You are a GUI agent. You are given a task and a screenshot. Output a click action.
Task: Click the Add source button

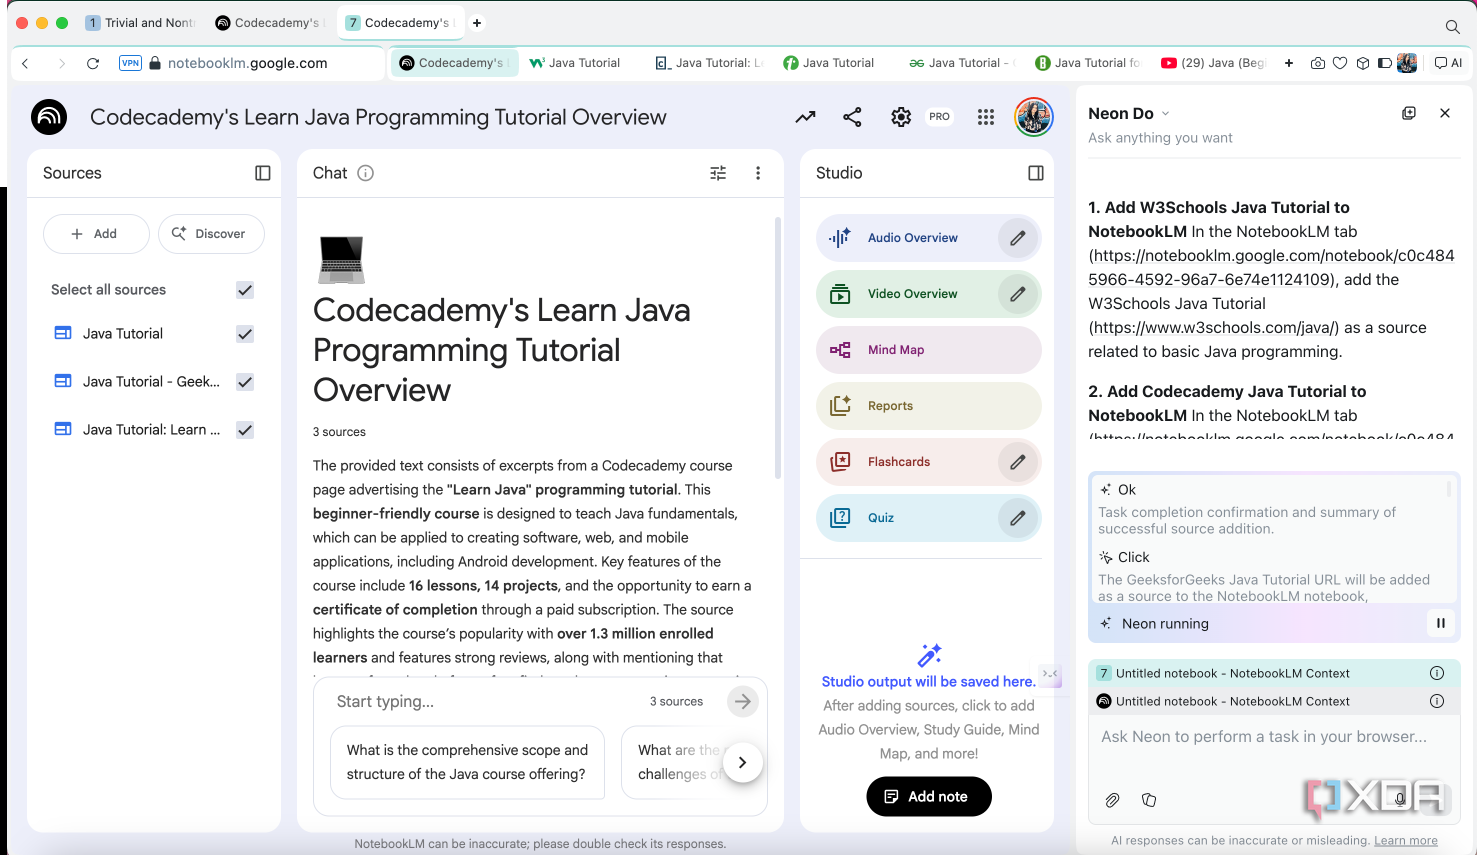coord(96,234)
